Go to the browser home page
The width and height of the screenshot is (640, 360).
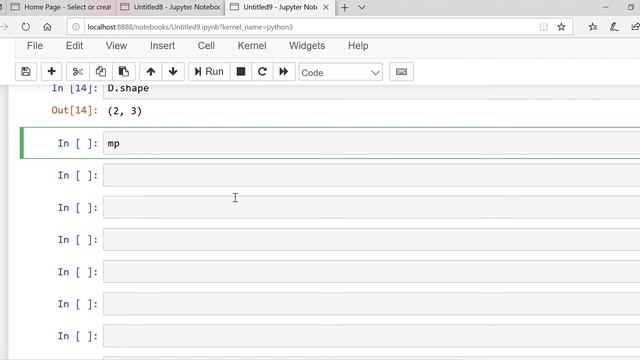(47, 27)
